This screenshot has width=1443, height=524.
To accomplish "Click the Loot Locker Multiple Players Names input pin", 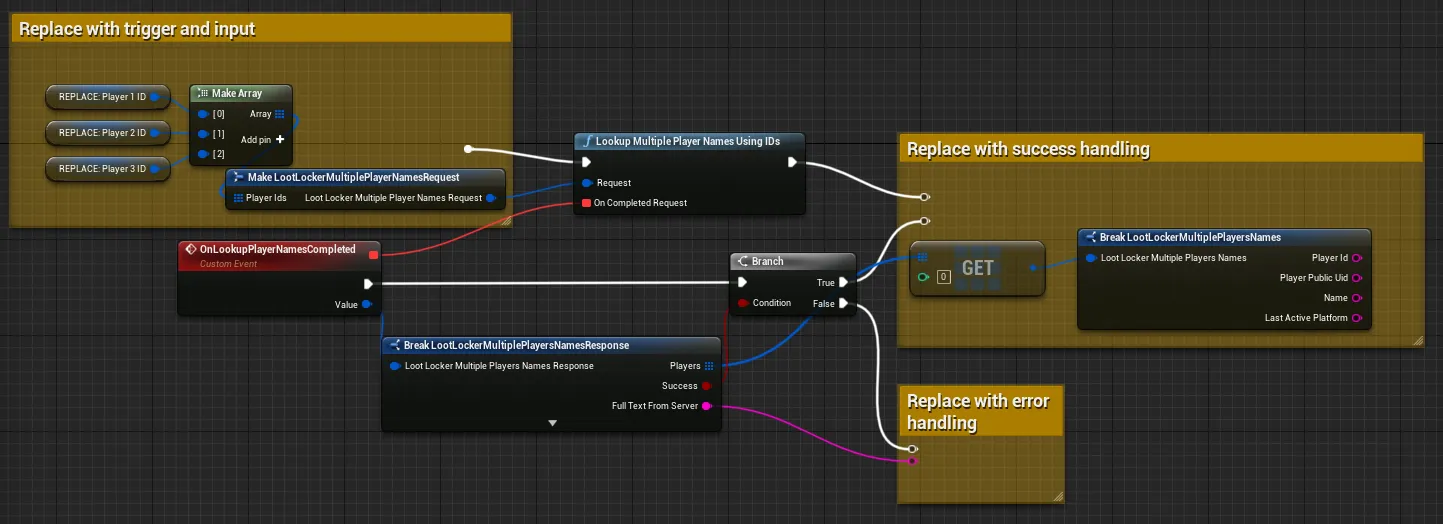I will point(1091,258).
